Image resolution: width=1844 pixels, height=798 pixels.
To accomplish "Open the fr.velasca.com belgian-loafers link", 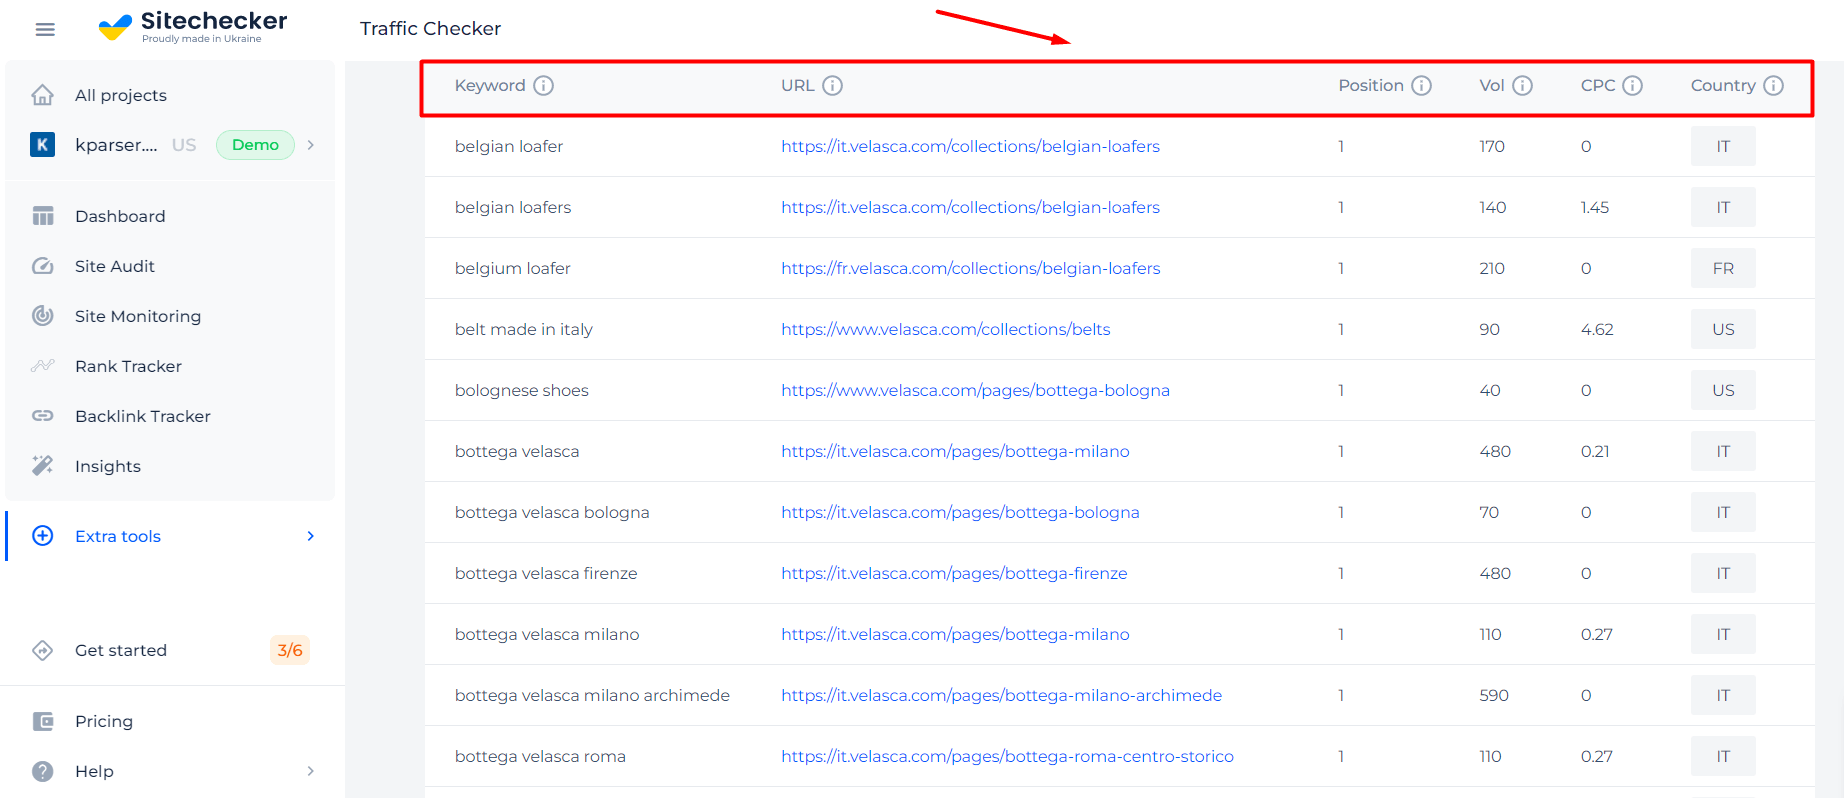I will pos(970,268).
